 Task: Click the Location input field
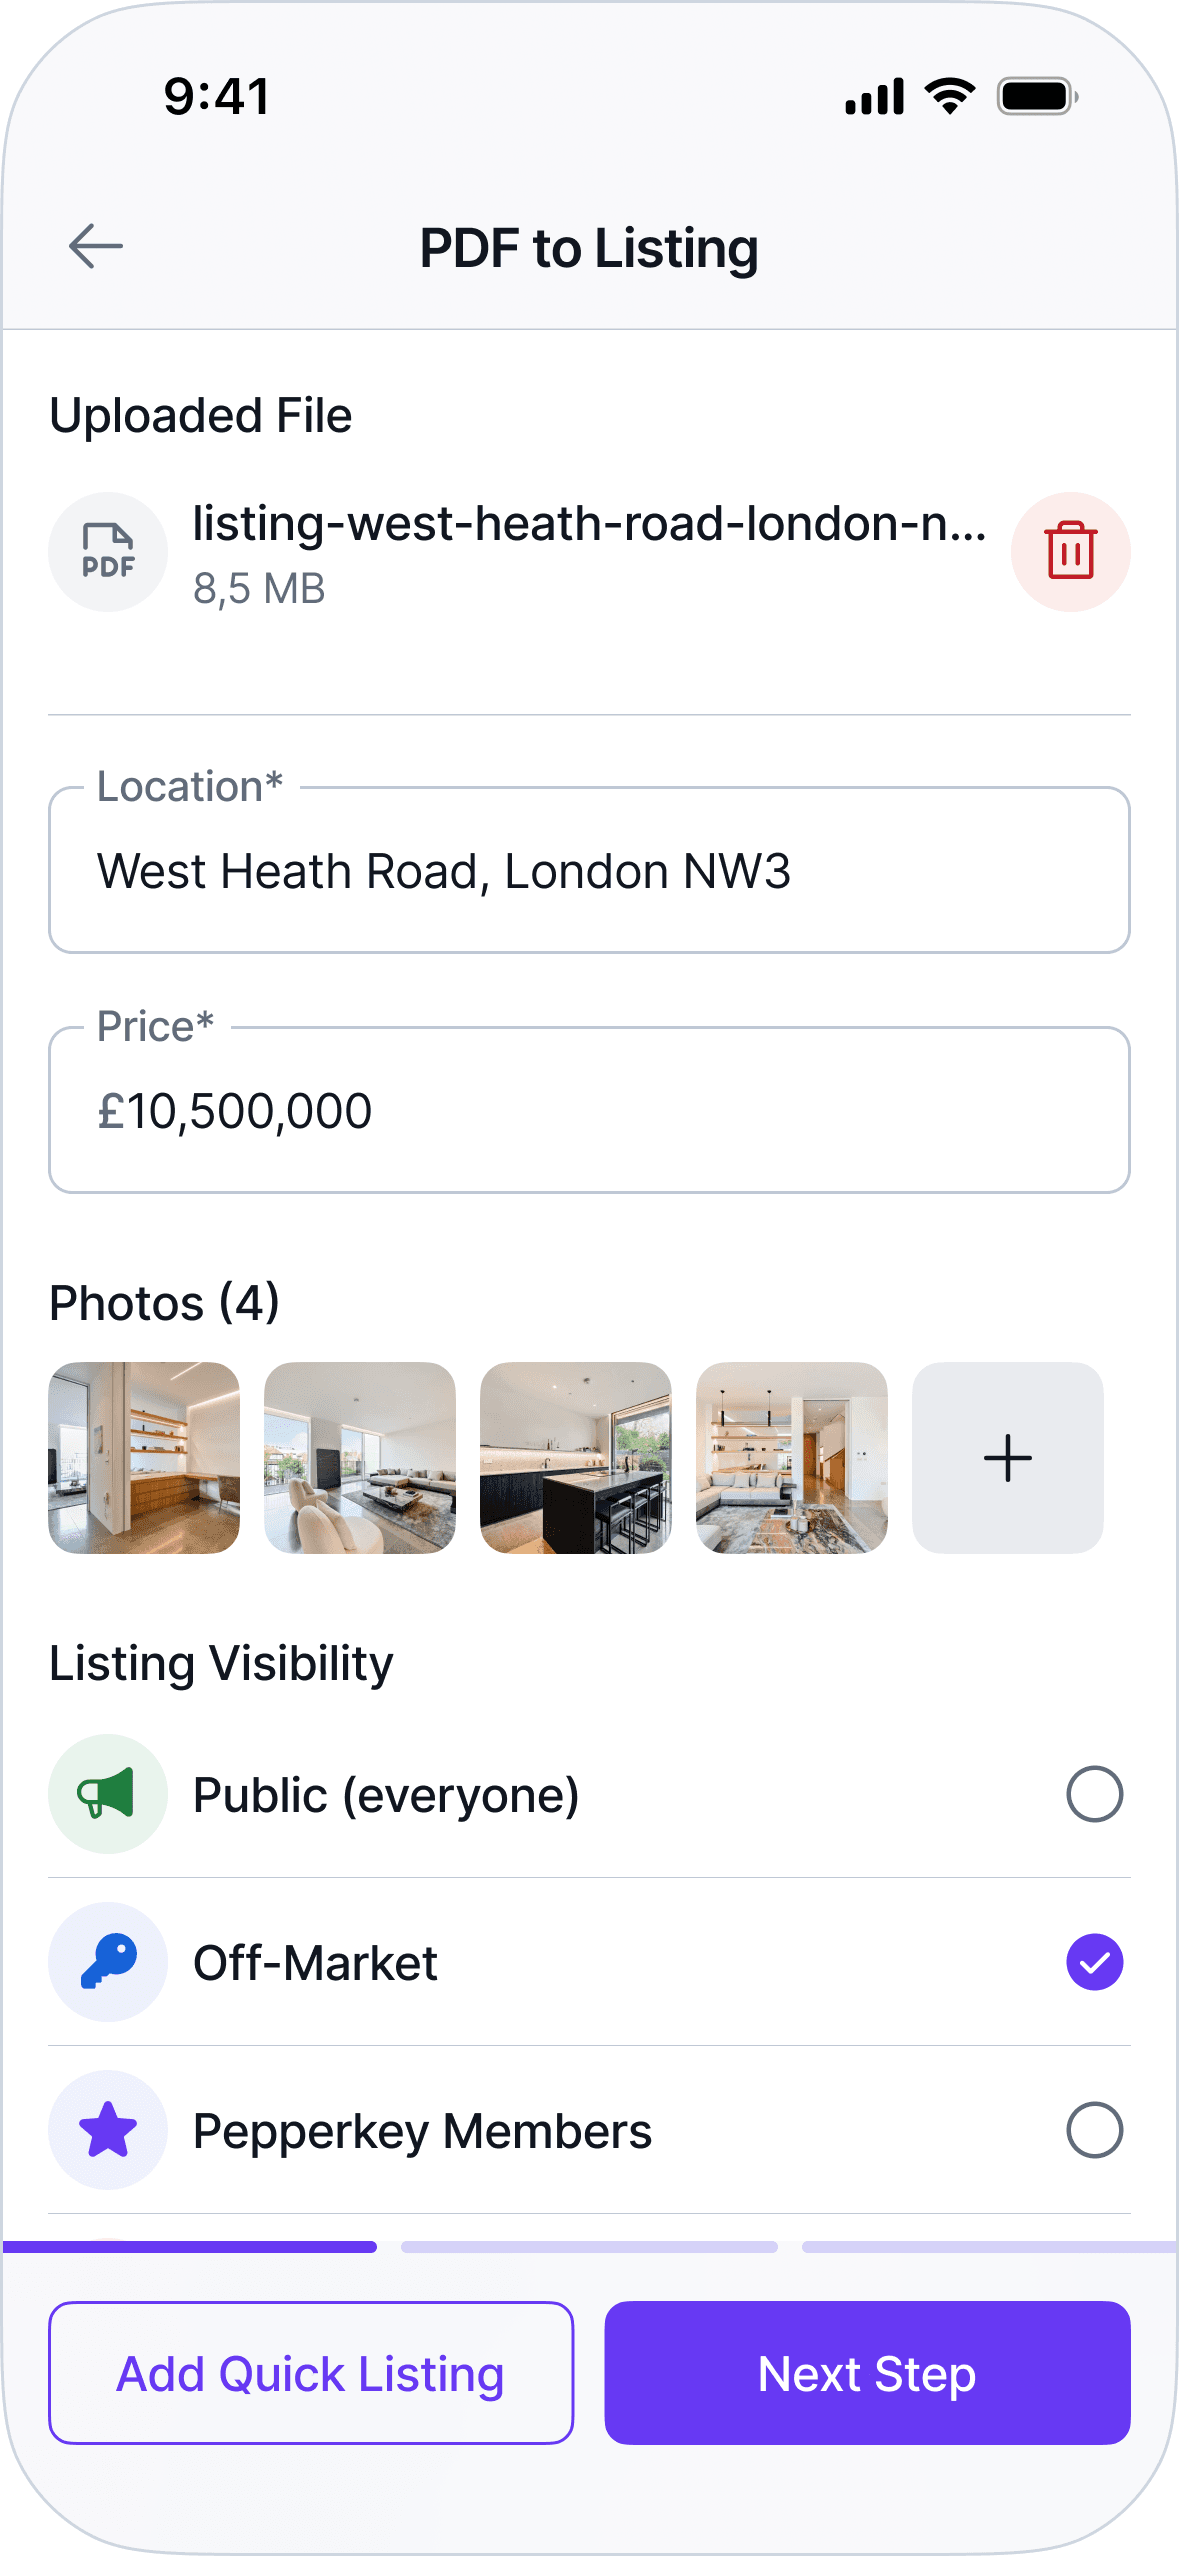(x=589, y=870)
